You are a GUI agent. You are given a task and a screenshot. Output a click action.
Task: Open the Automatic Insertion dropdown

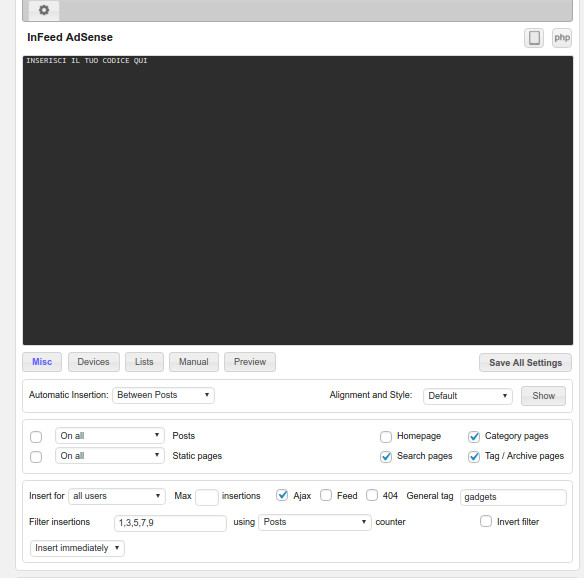click(163, 395)
